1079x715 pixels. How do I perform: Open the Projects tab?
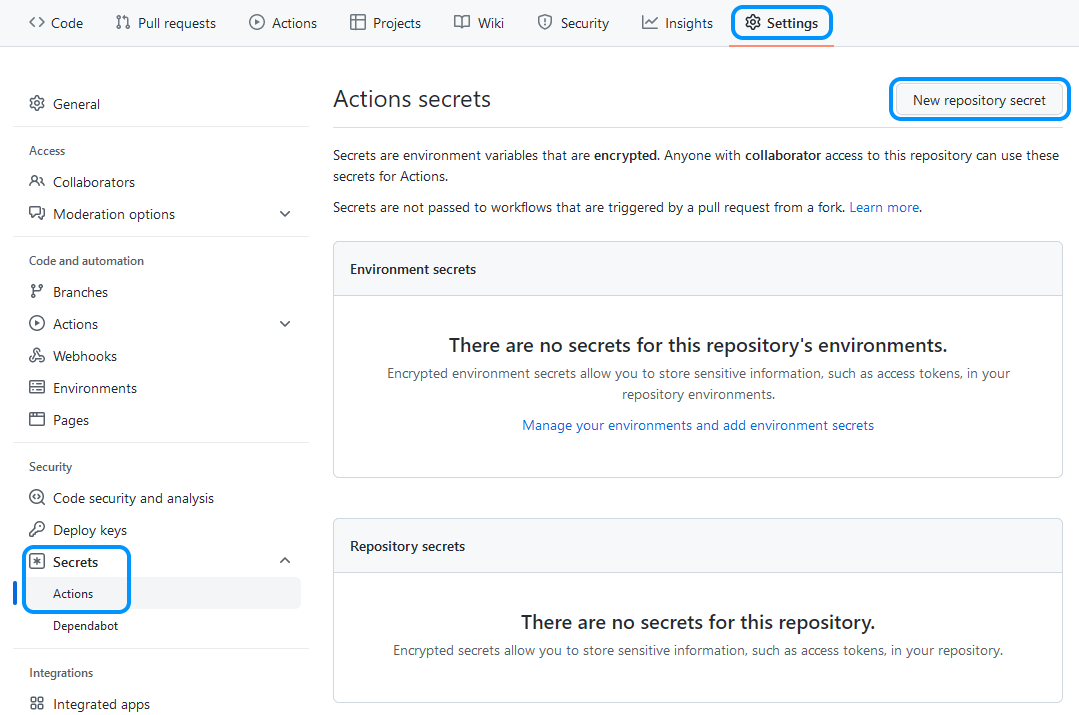[385, 23]
